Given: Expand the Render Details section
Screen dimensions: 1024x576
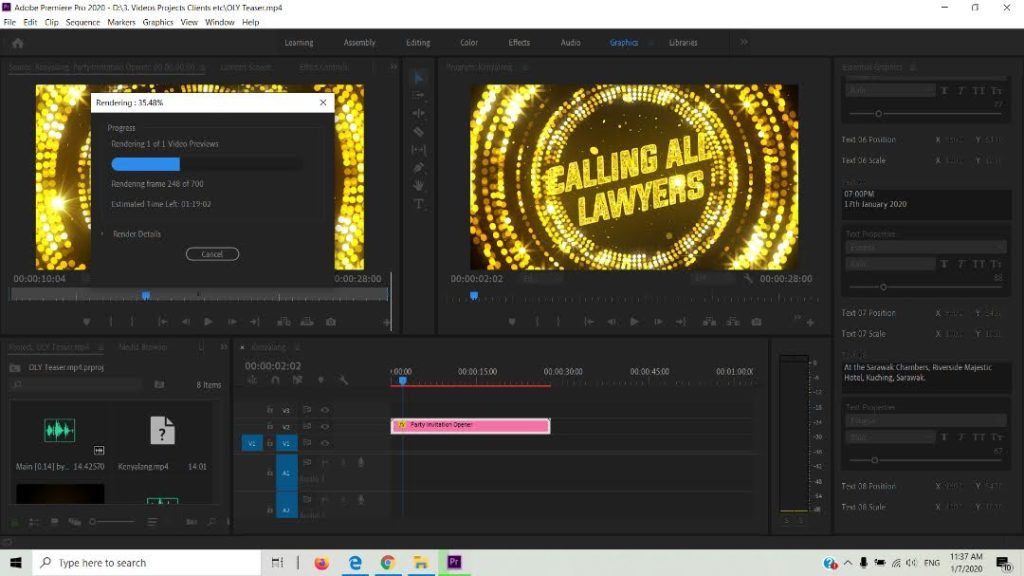Looking at the screenshot, I should (x=102, y=234).
